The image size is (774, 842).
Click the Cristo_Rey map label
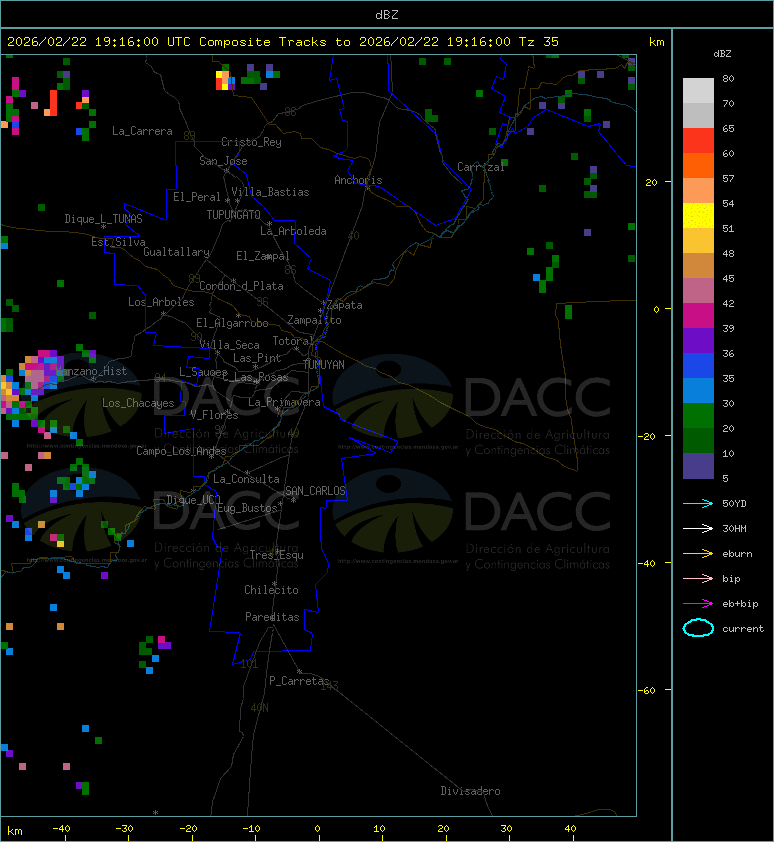click(x=251, y=142)
